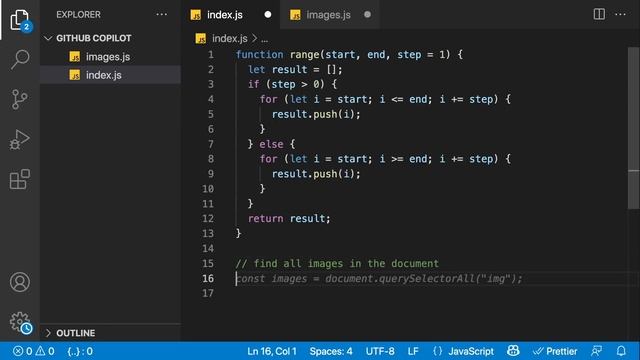Close unsaved index.js tab dot

click(x=268, y=15)
